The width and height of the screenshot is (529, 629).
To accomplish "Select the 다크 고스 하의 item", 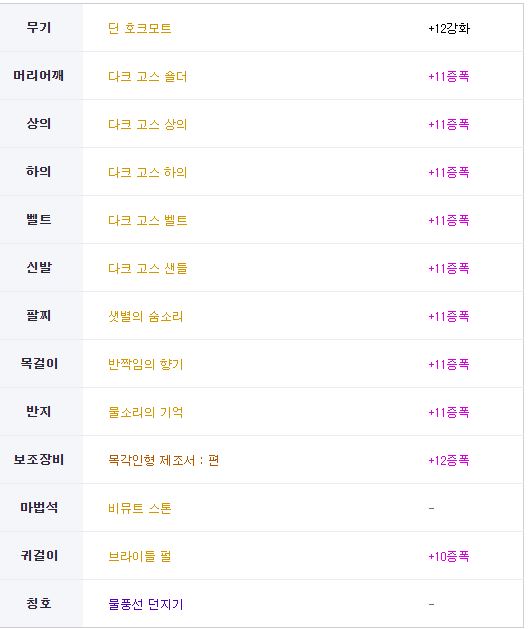I will tap(148, 172).
